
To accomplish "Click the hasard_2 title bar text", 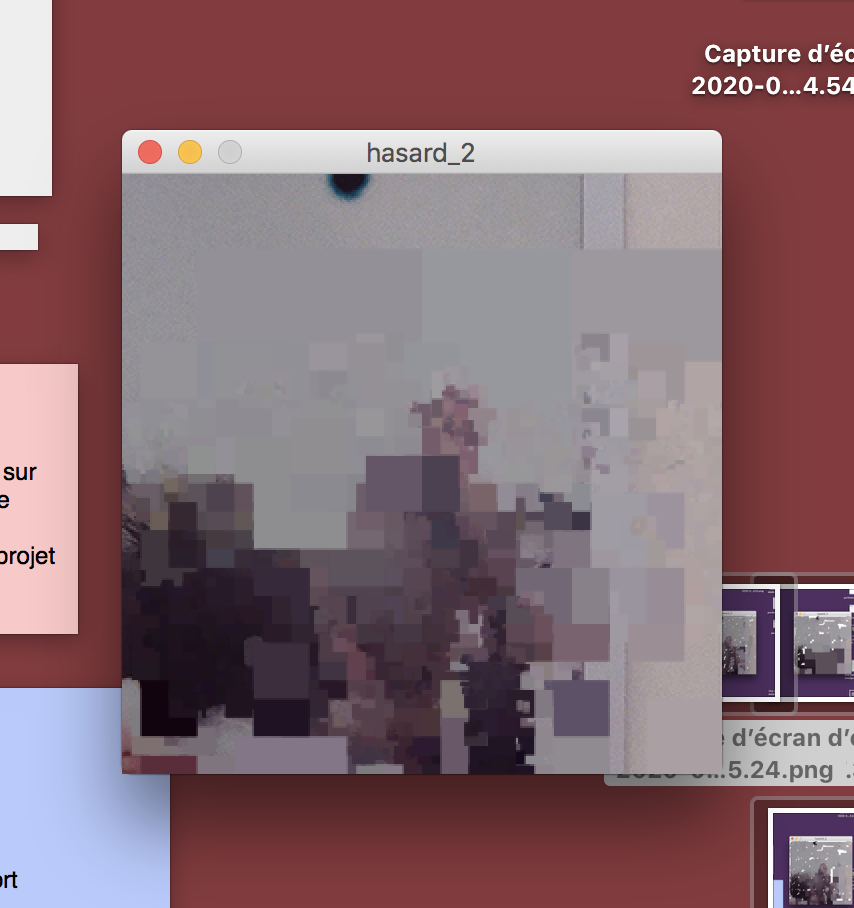I will [x=420, y=152].
